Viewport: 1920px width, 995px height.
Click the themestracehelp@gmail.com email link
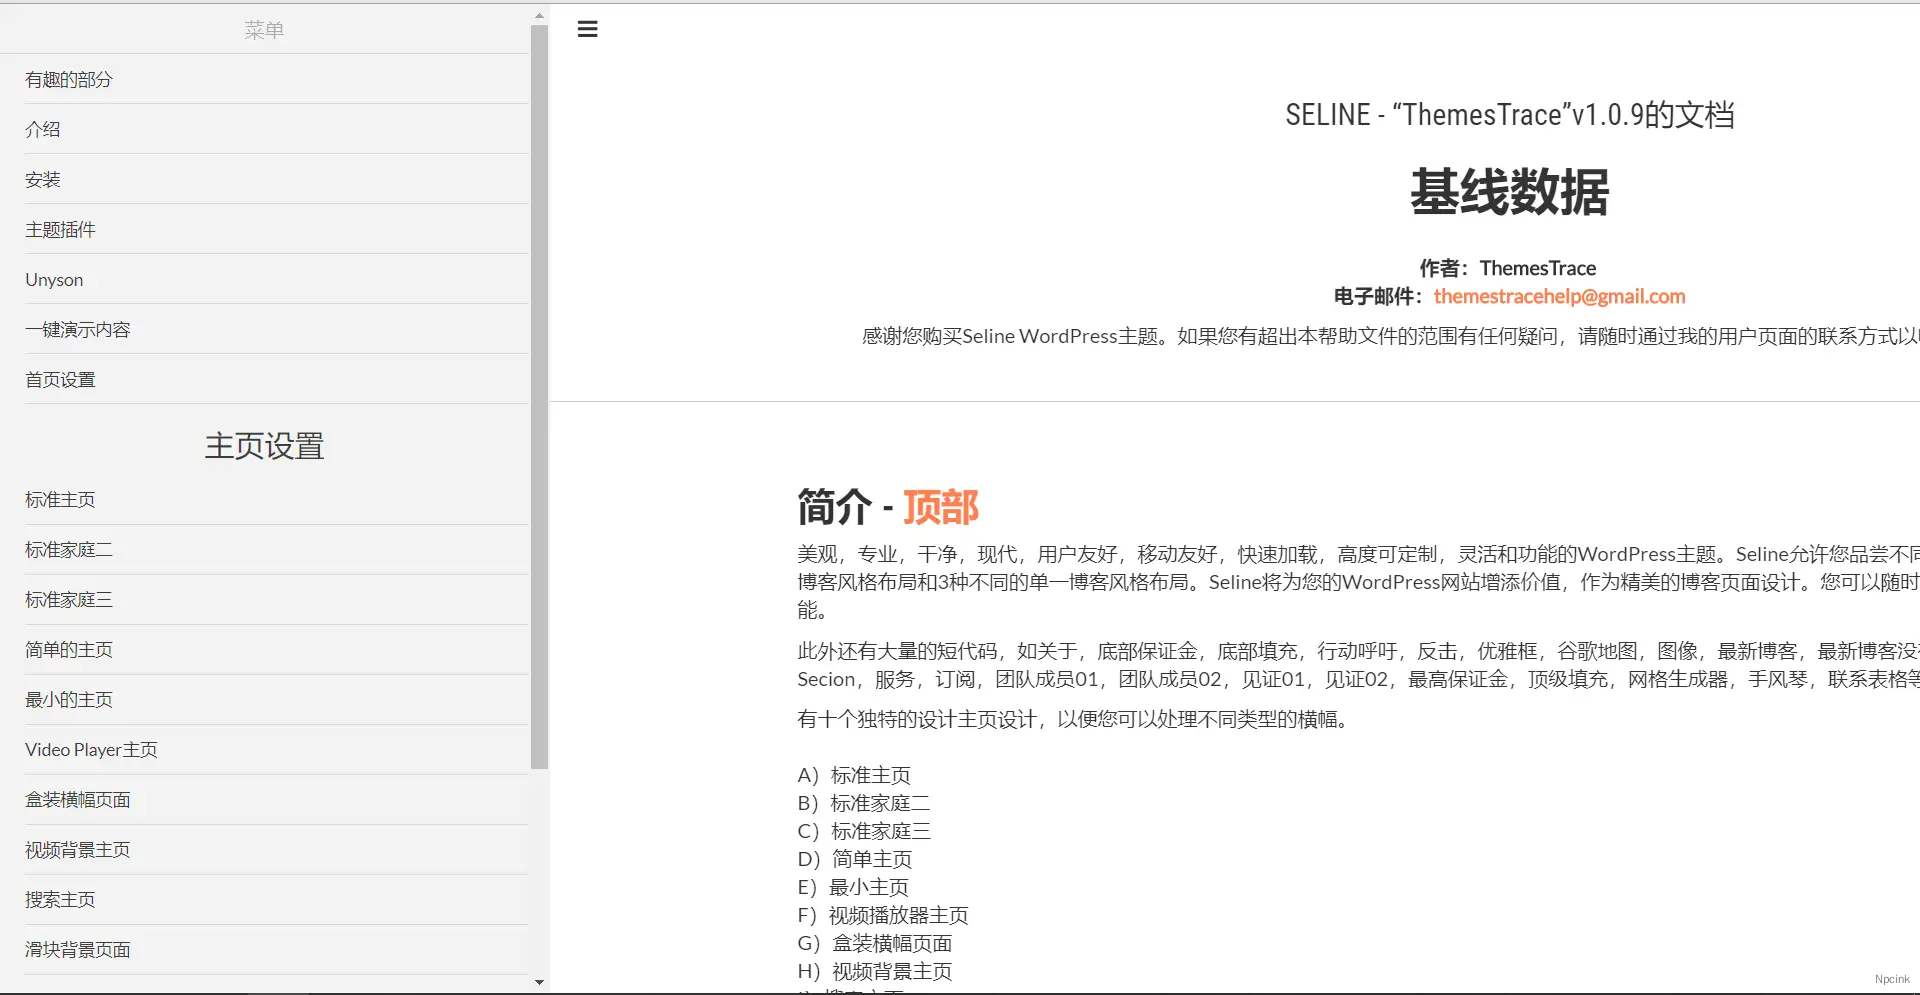[x=1559, y=296]
